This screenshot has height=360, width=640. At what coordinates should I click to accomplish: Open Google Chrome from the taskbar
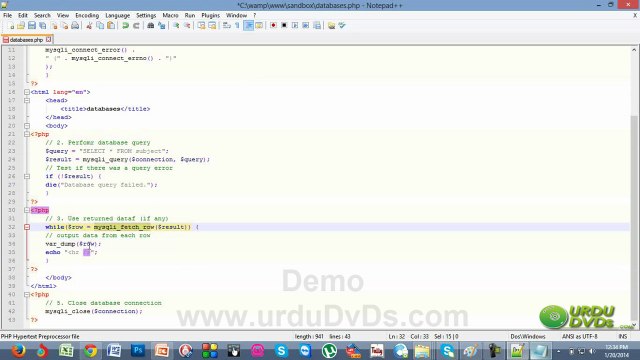coord(90,351)
